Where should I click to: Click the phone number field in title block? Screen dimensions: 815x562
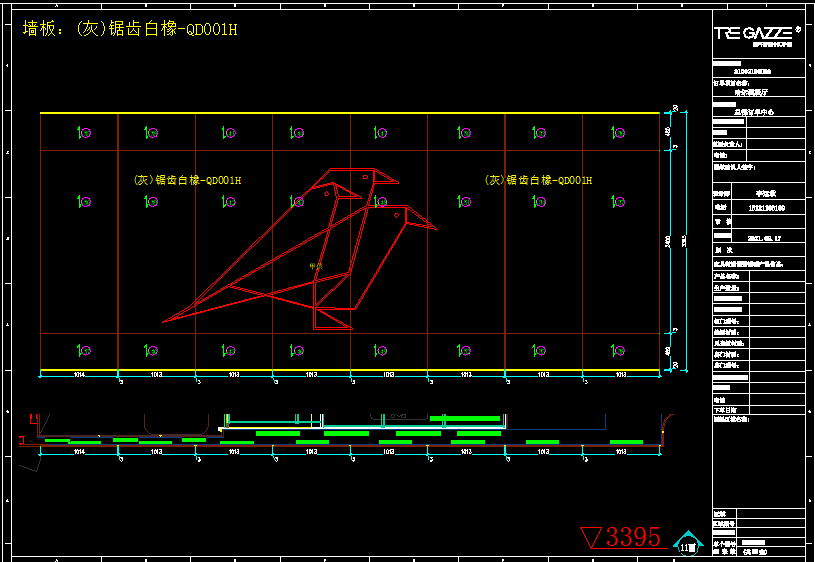766,207
